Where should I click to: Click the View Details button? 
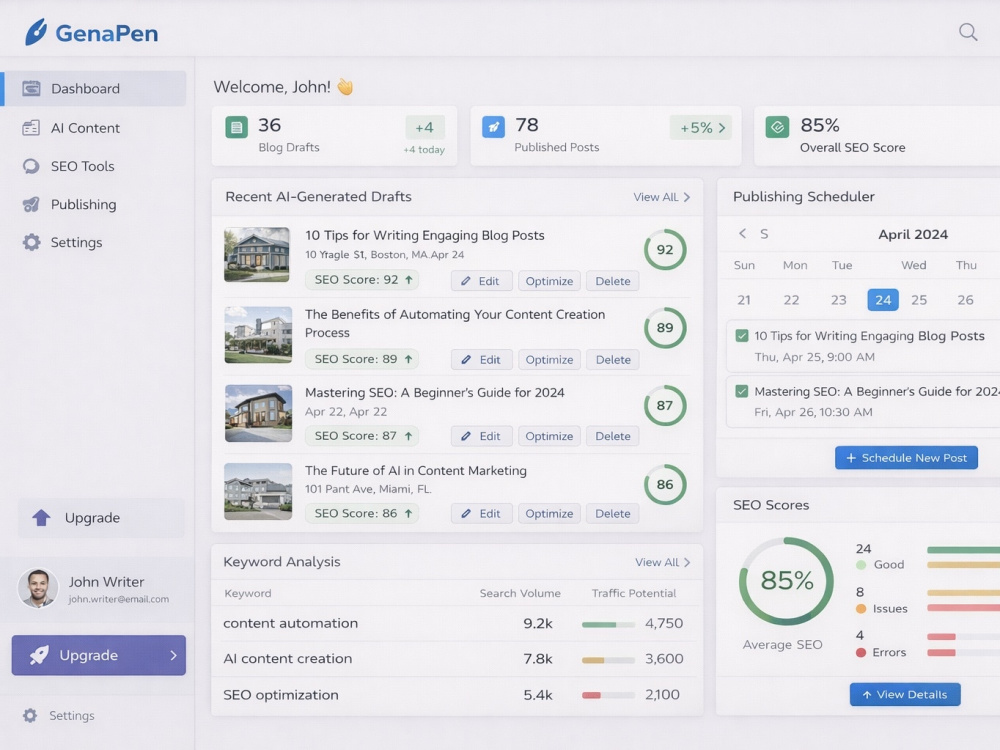[x=905, y=695]
